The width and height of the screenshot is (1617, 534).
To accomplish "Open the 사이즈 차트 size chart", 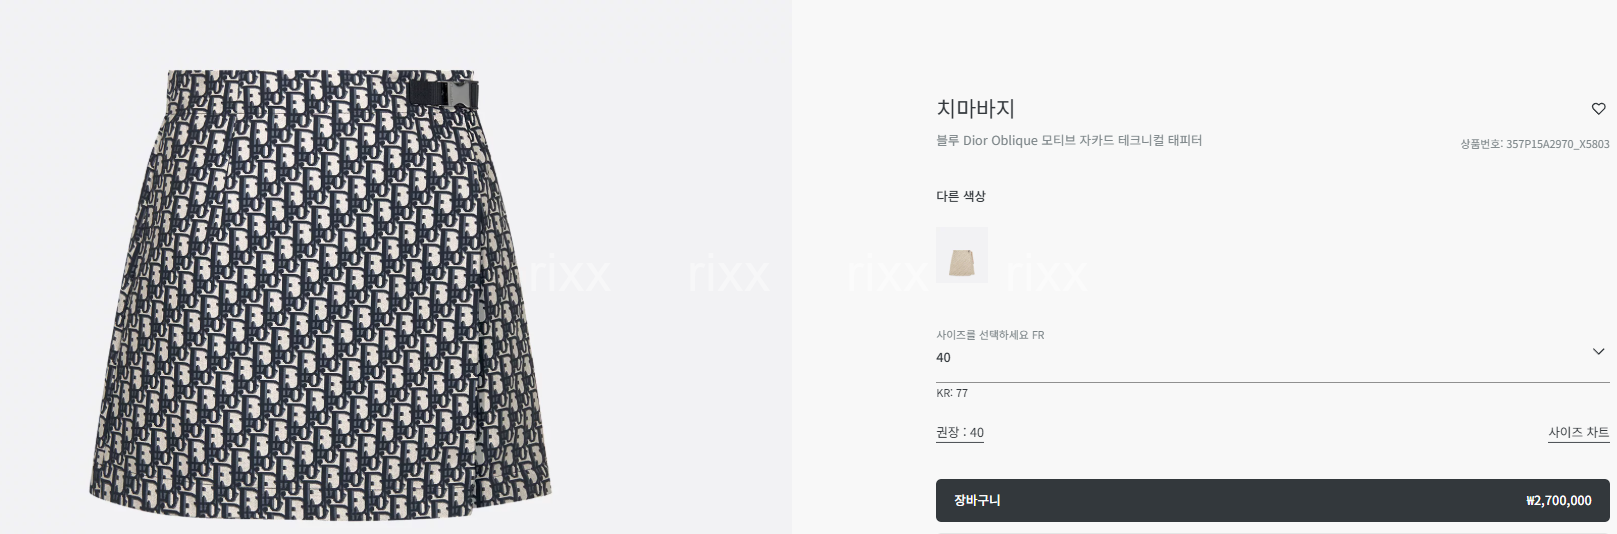I will tap(1578, 433).
